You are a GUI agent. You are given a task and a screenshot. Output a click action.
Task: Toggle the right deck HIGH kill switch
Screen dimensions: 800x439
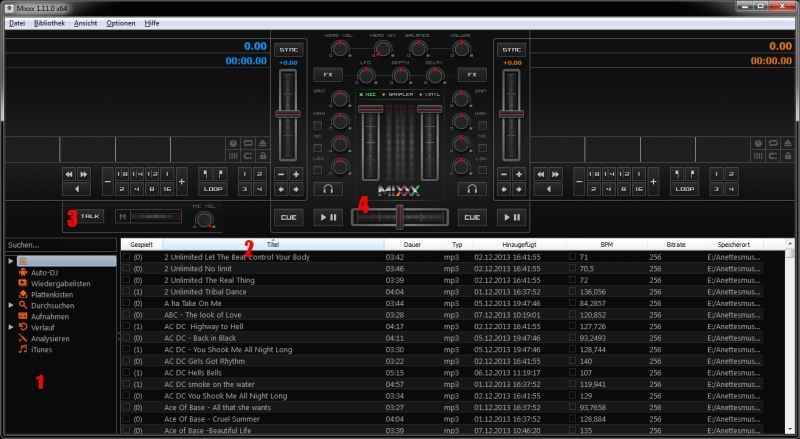(x=482, y=125)
